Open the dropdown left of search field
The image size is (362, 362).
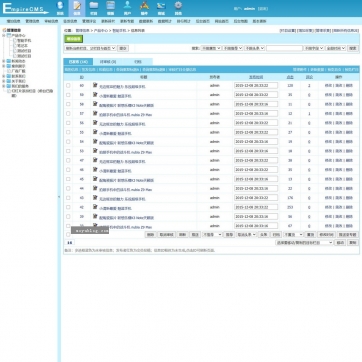coord(255,48)
